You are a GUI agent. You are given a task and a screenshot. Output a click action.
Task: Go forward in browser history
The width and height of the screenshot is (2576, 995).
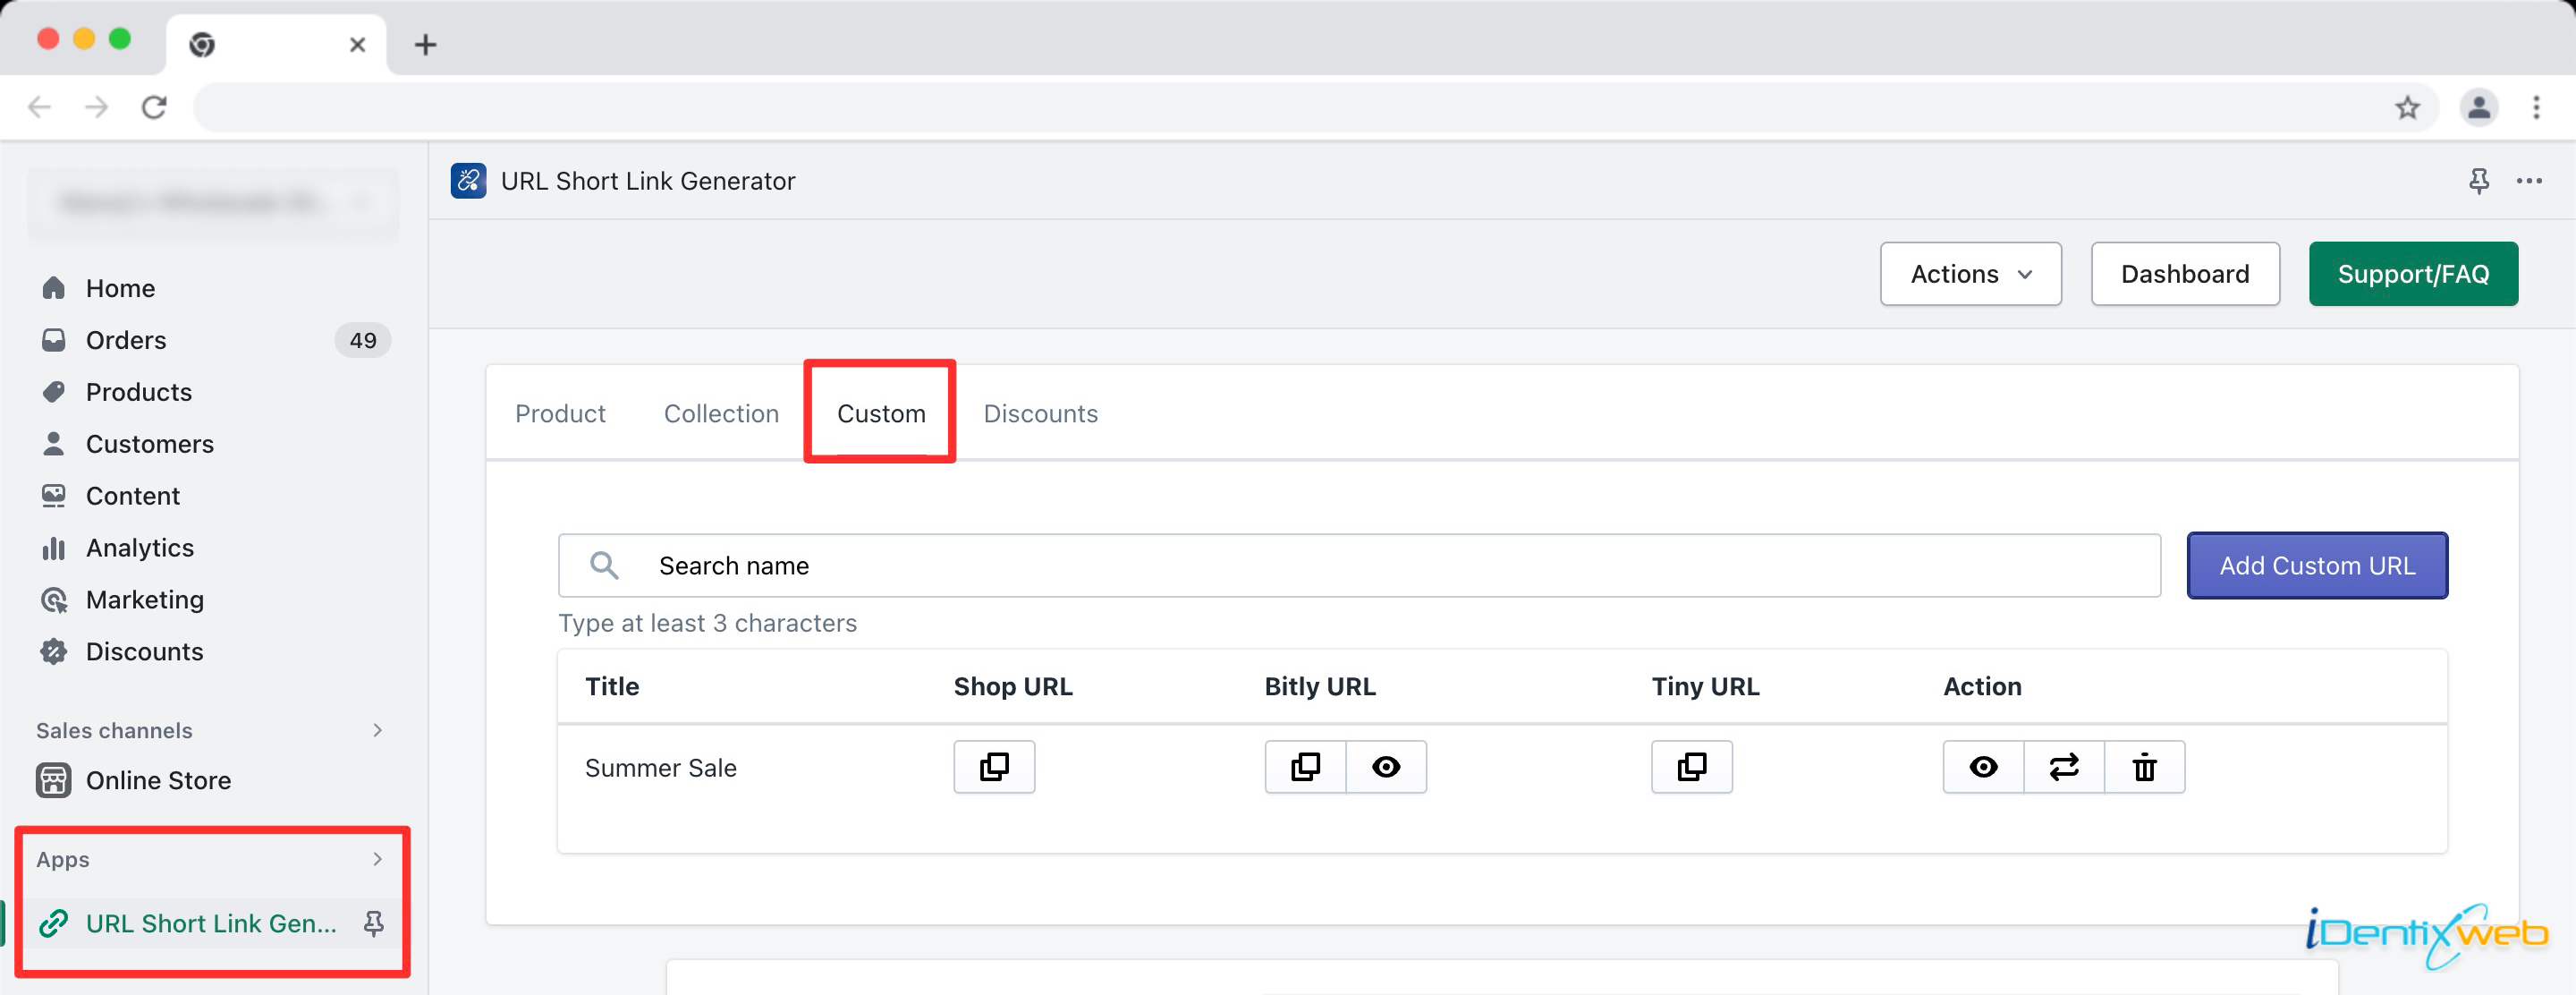pyautogui.click(x=96, y=107)
